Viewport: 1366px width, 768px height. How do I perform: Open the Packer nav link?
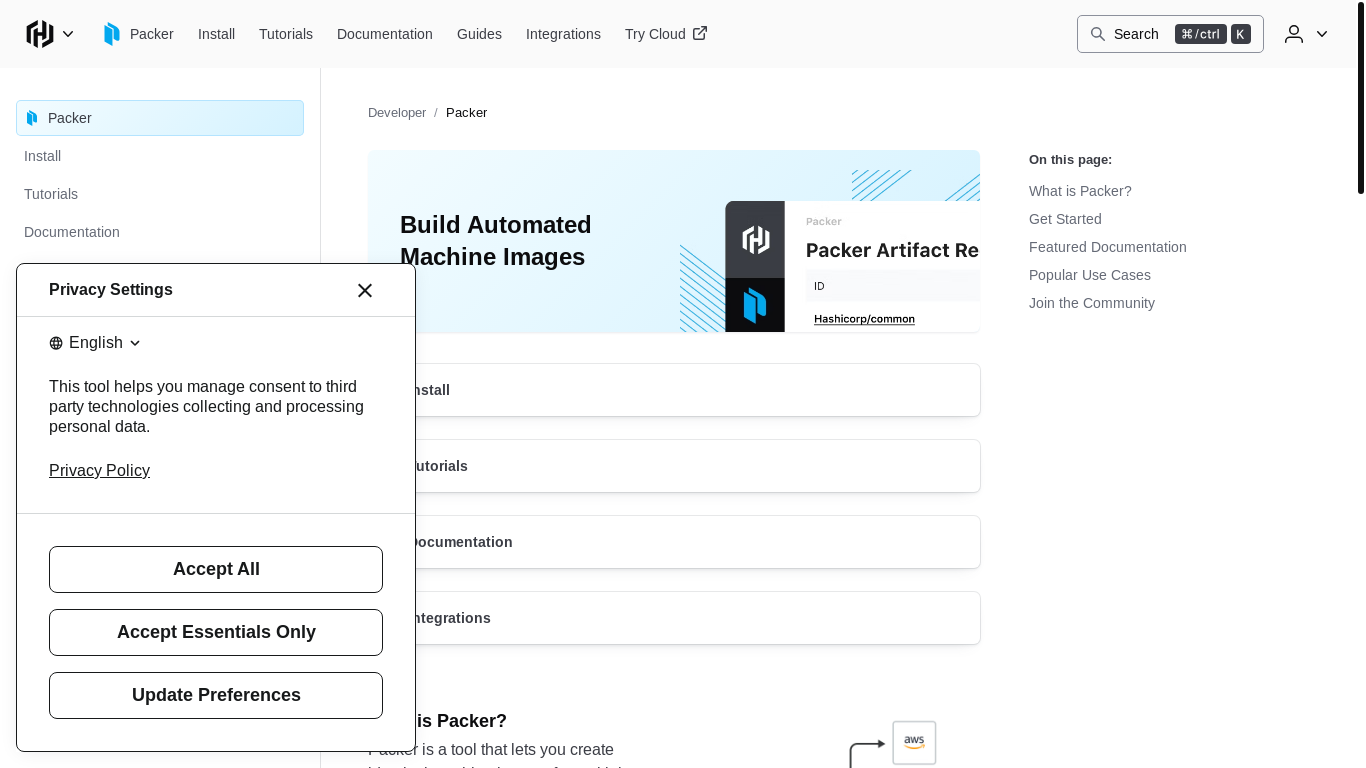152,34
